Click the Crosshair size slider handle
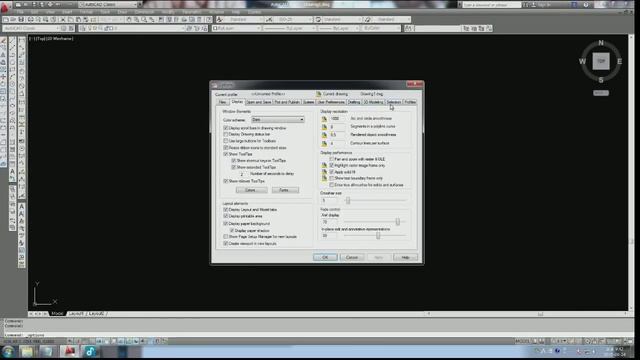The image size is (640, 360). click(348, 200)
